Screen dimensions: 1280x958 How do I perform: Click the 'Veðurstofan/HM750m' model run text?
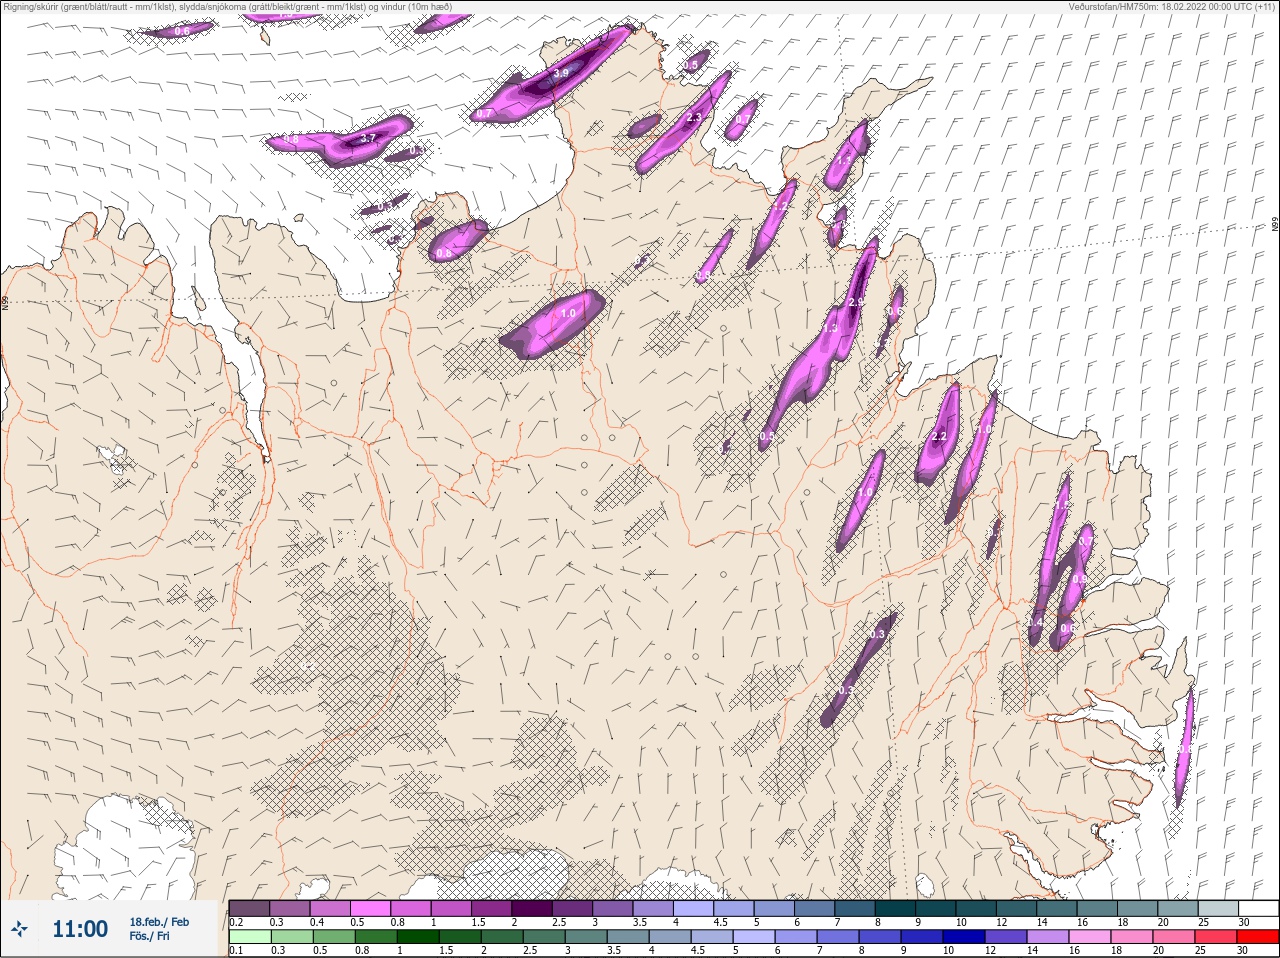1114,7
